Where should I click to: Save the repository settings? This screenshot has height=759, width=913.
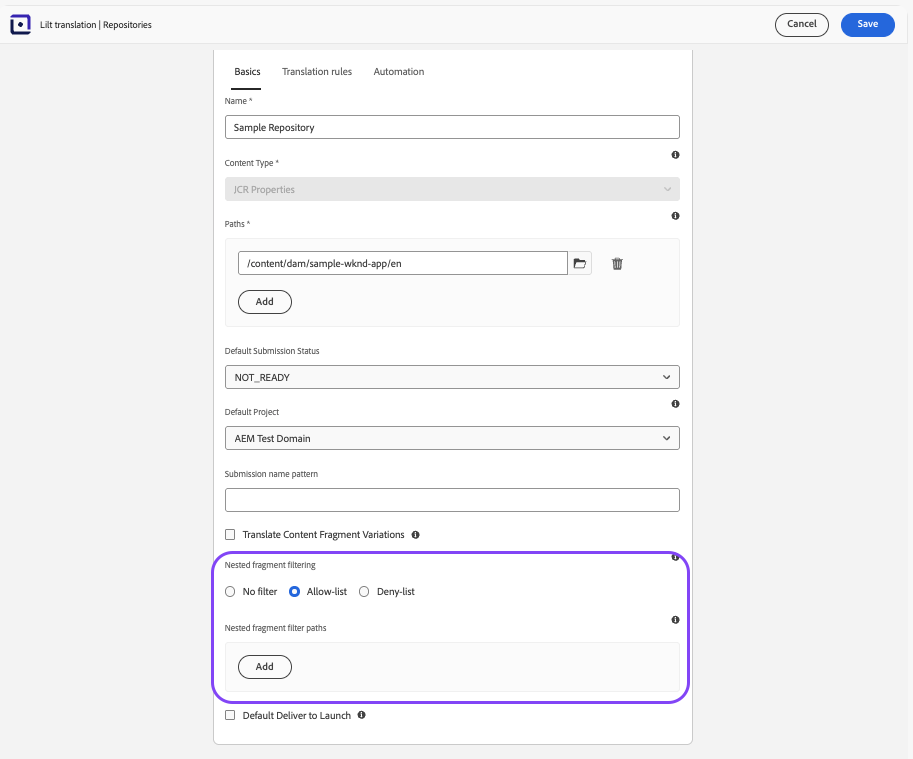tap(868, 24)
